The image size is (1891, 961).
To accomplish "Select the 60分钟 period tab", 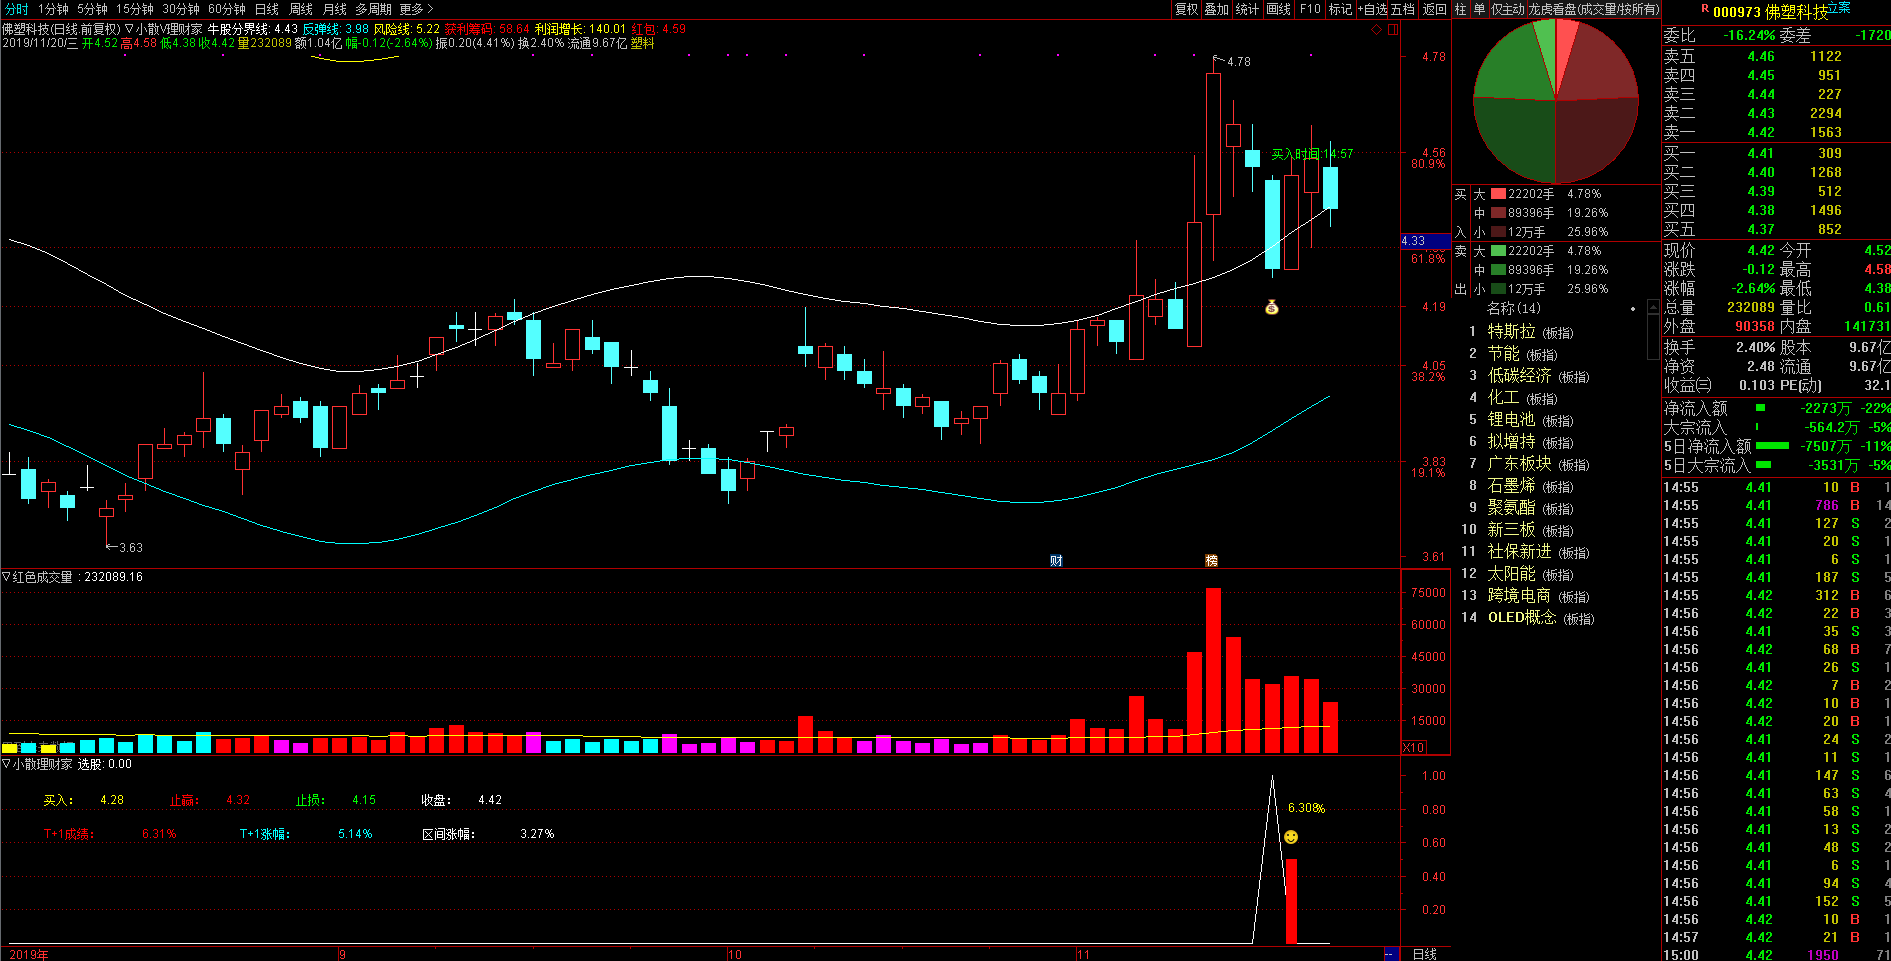I will [x=227, y=9].
